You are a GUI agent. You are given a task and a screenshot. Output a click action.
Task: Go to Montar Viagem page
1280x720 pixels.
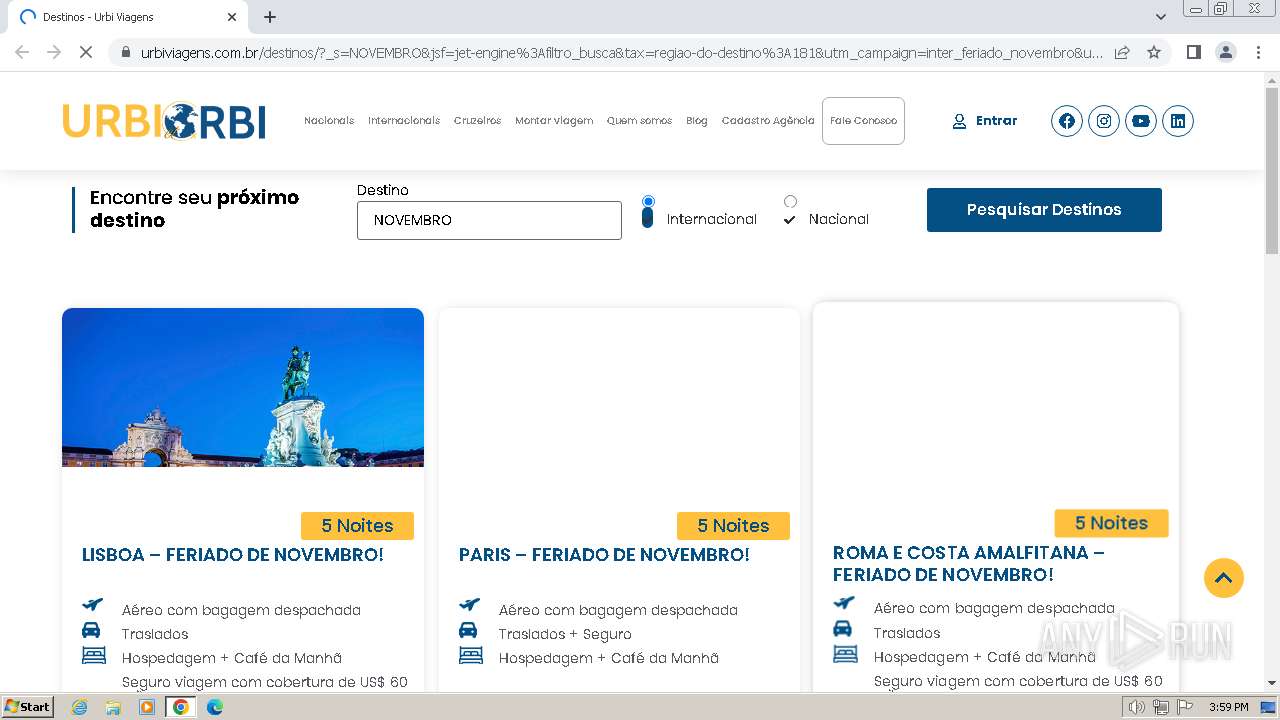[x=554, y=121]
